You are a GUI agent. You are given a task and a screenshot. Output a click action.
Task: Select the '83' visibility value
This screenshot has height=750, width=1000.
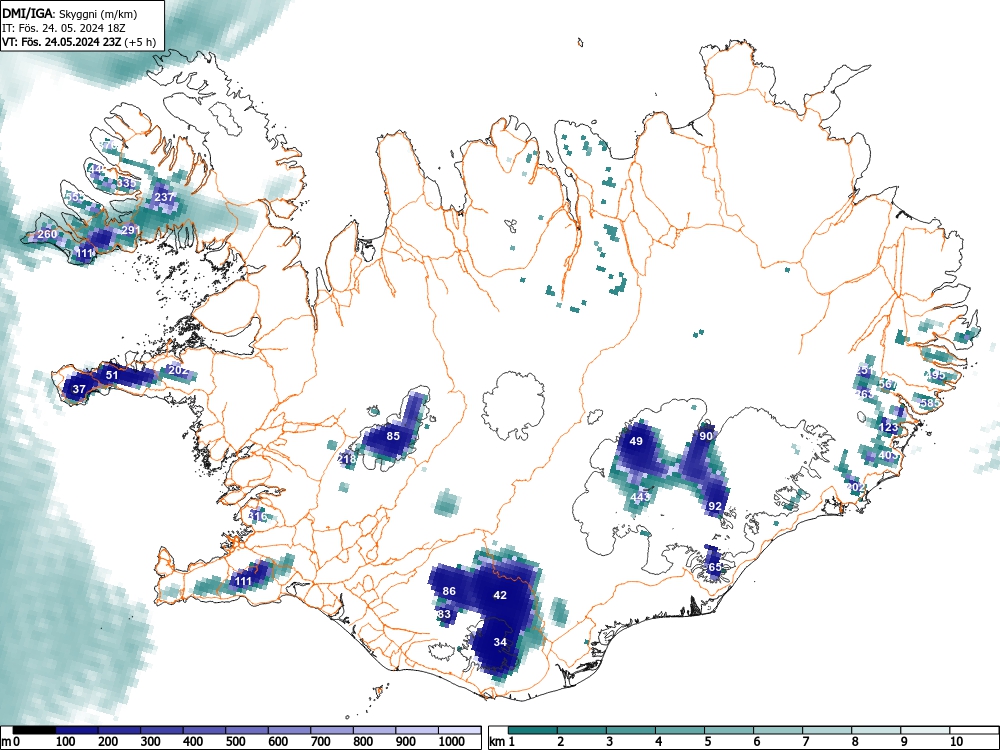point(444,615)
